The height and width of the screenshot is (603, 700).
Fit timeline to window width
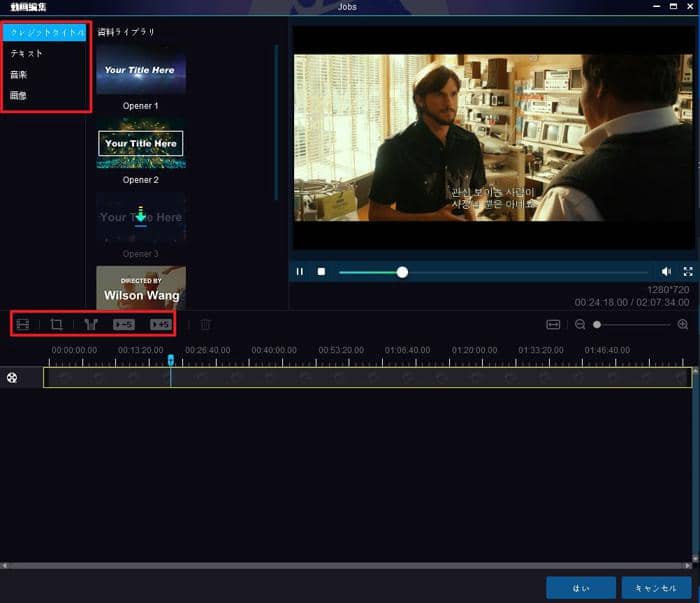[x=553, y=324]
